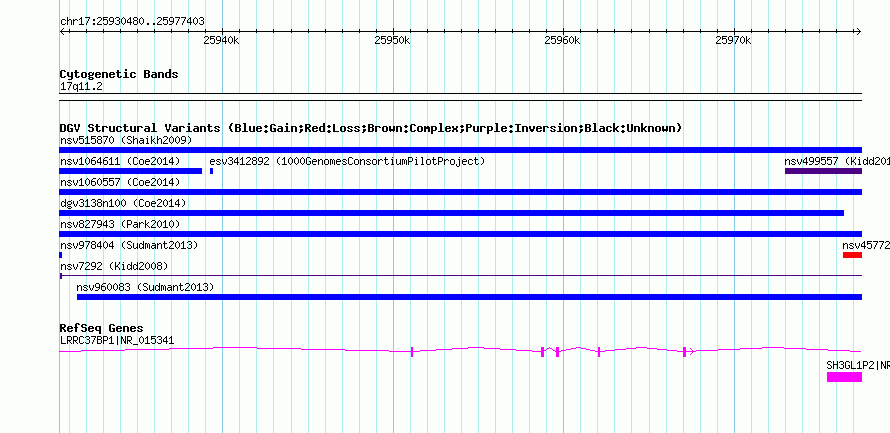Open the dgv3138n100 (Coe2014) label
The width and height of the screenshot is (890, 433).
coord(123,203)
